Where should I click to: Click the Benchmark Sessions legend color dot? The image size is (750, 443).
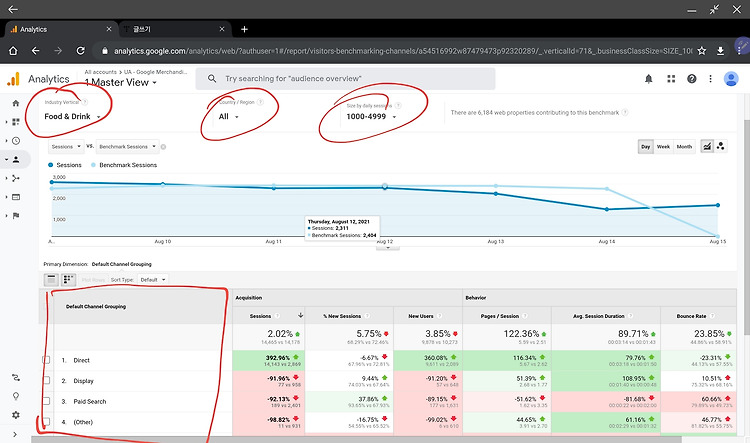93,165
